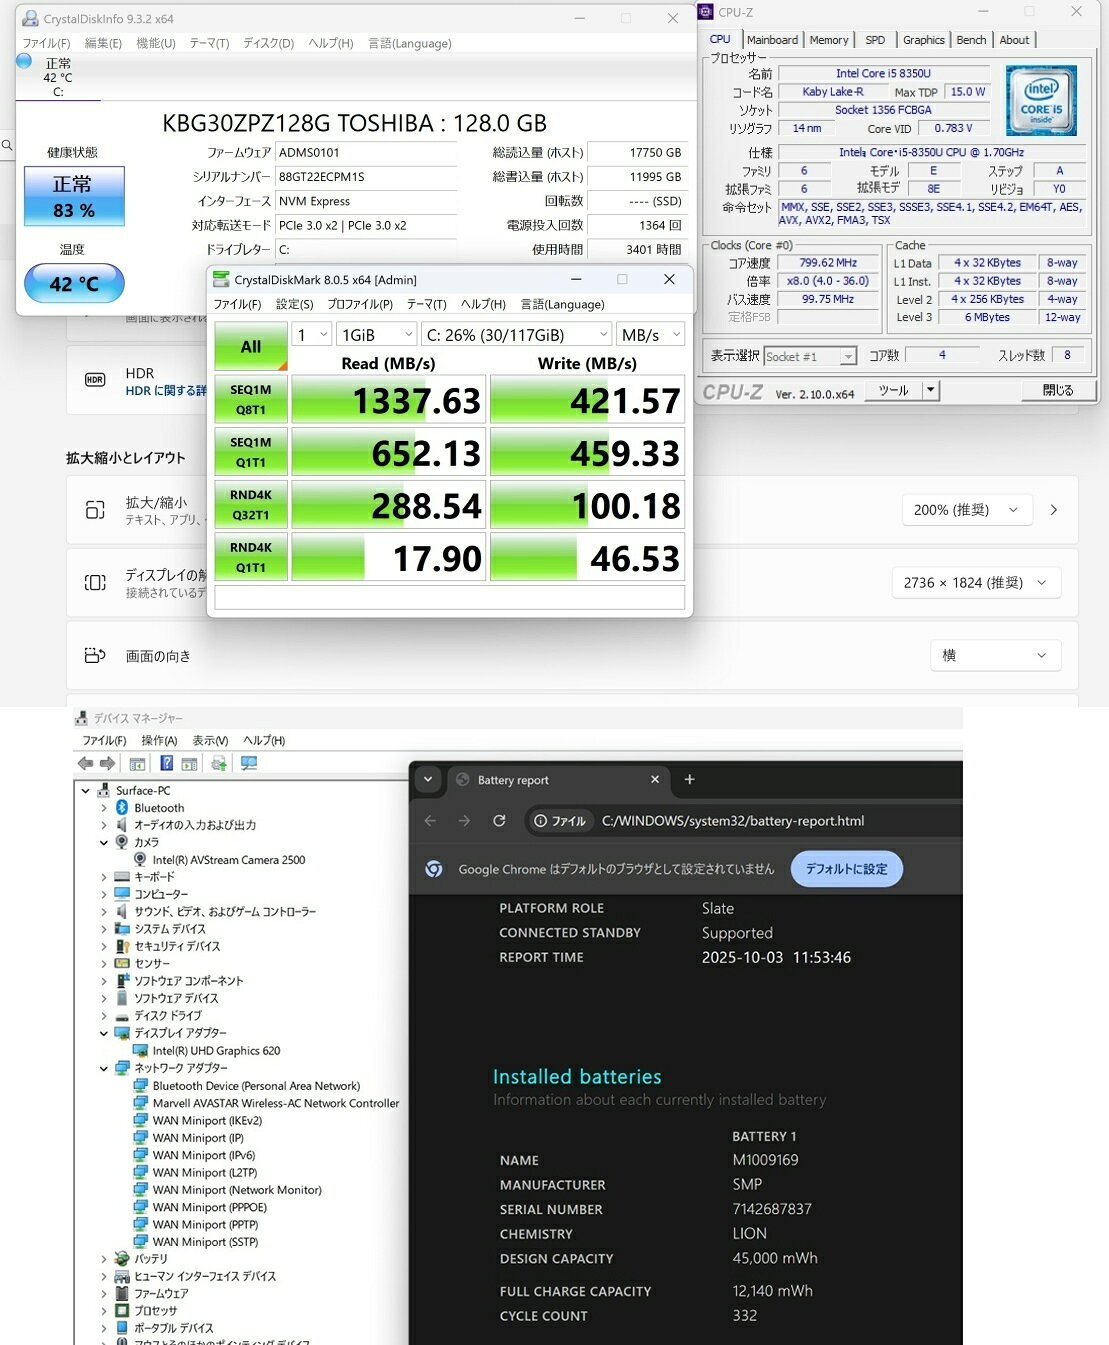Click the デフォルトに設定 button in Chrome
1109x1345 pixels.
(846, 869)
